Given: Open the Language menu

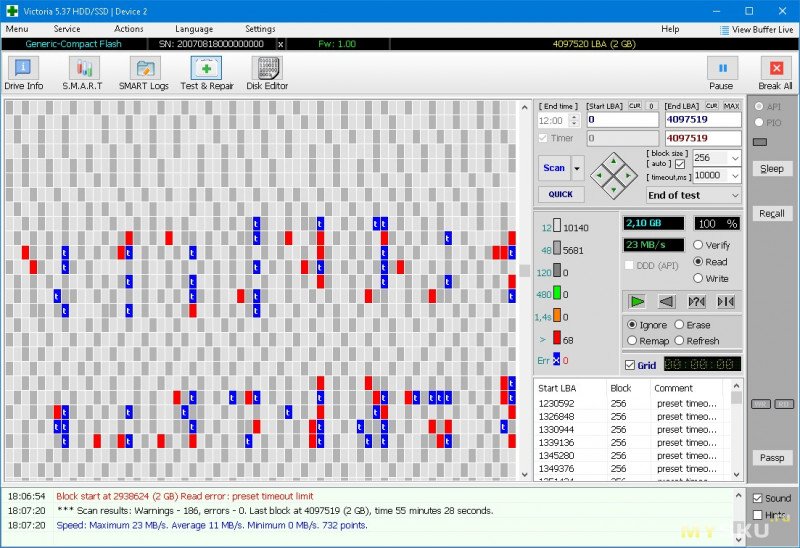Looking at the screenshot, I should tap(193, 29).
